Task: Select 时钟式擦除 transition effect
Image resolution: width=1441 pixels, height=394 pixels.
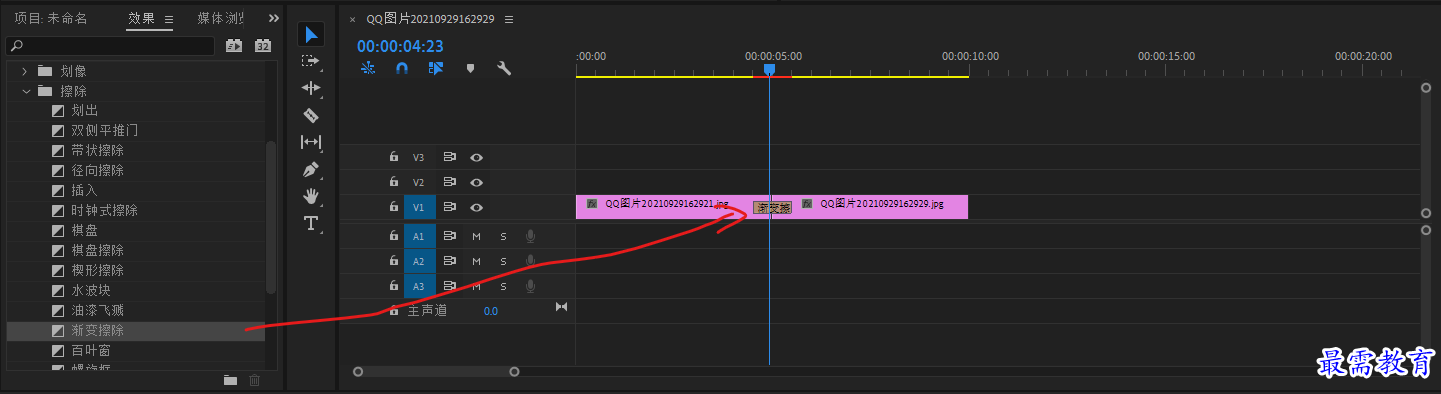Action: point(104,211)
